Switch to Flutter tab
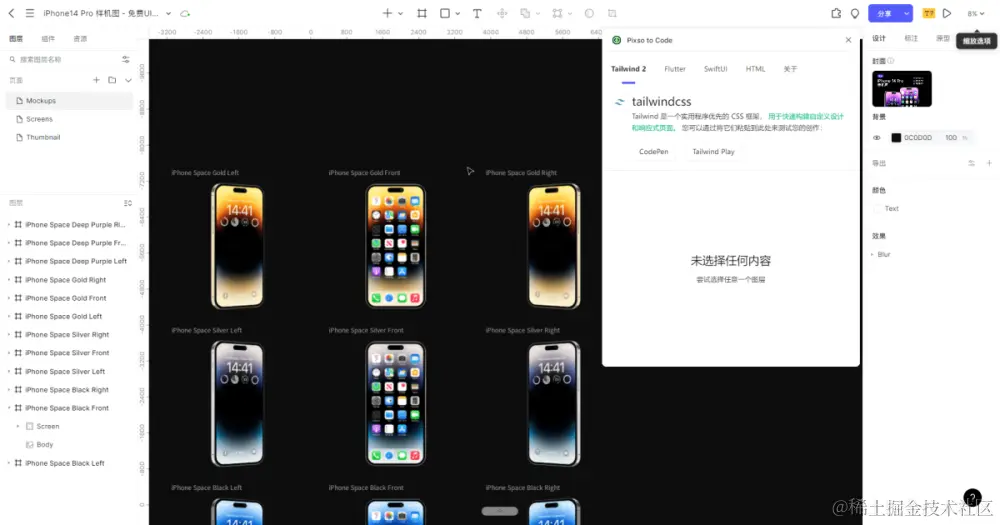Screen dimensions: 1000x525 coord(675,69)
